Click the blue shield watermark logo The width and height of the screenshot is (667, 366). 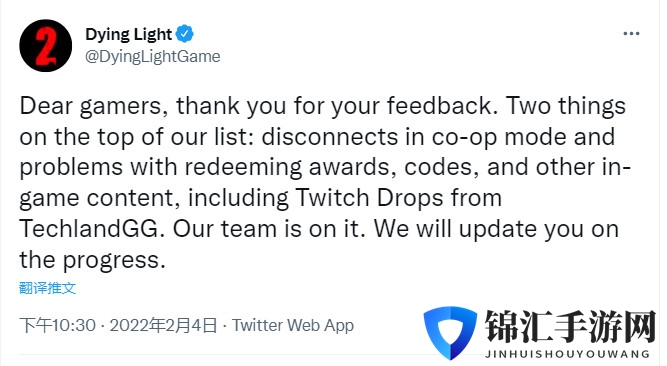point(450,332)
